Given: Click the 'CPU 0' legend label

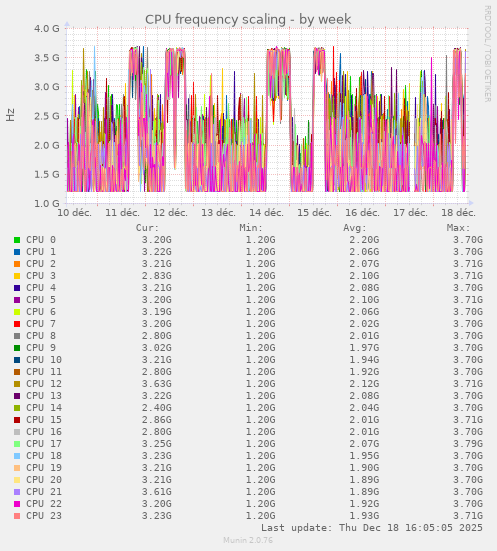Looking at the screenshot, I should tap(41, 240).
